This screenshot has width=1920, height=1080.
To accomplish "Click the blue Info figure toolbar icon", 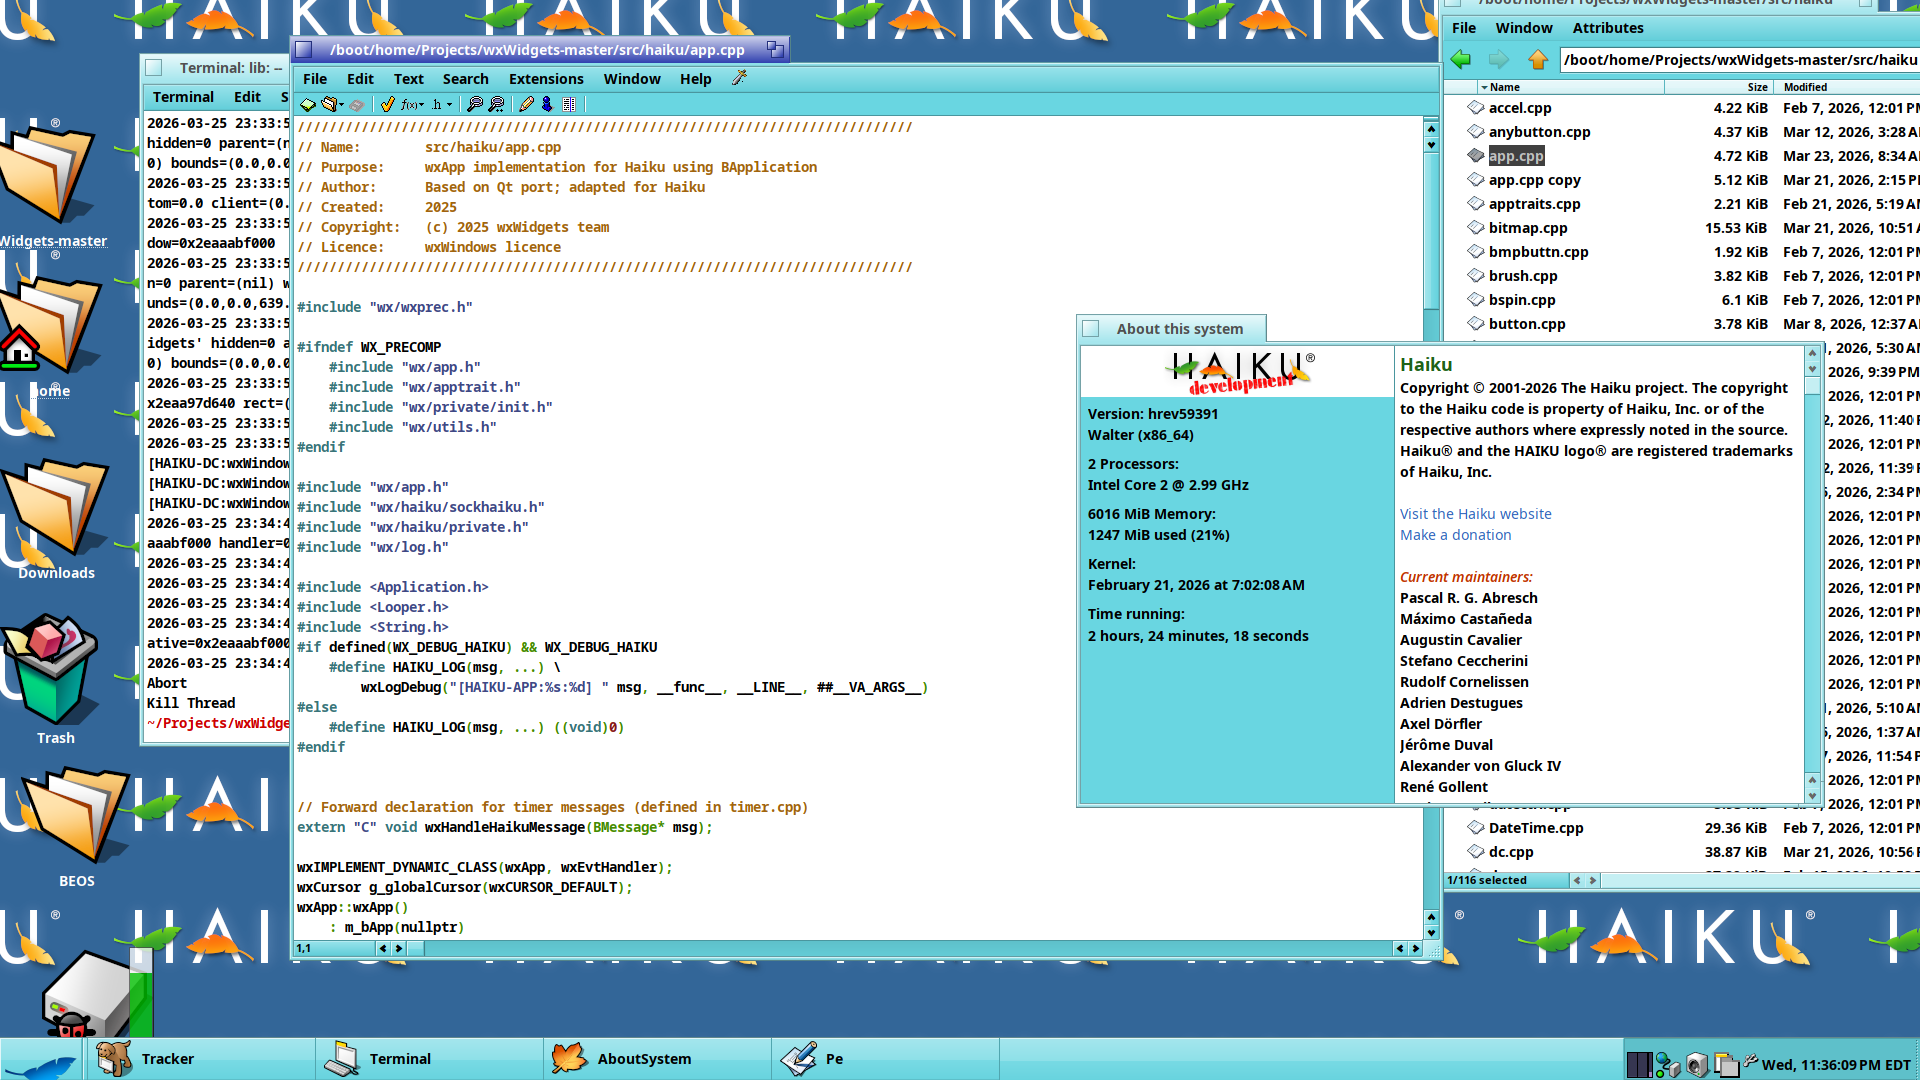I will (547, 104).
